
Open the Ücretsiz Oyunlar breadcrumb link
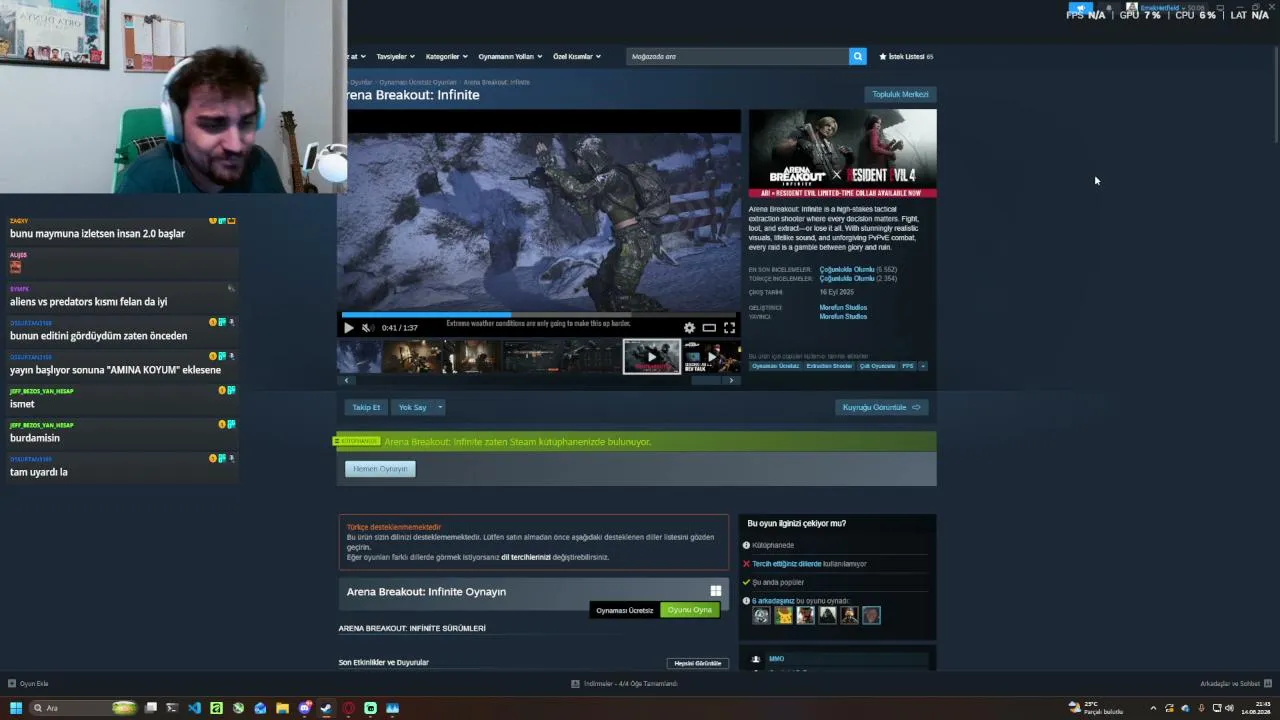(x=417, y=82)
